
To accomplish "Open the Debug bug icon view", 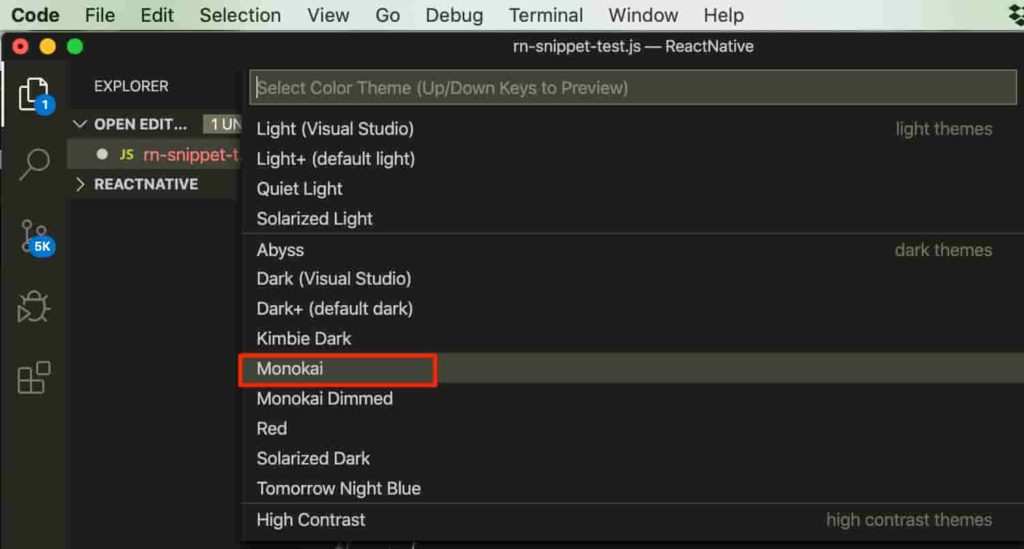I will [33, 307].
